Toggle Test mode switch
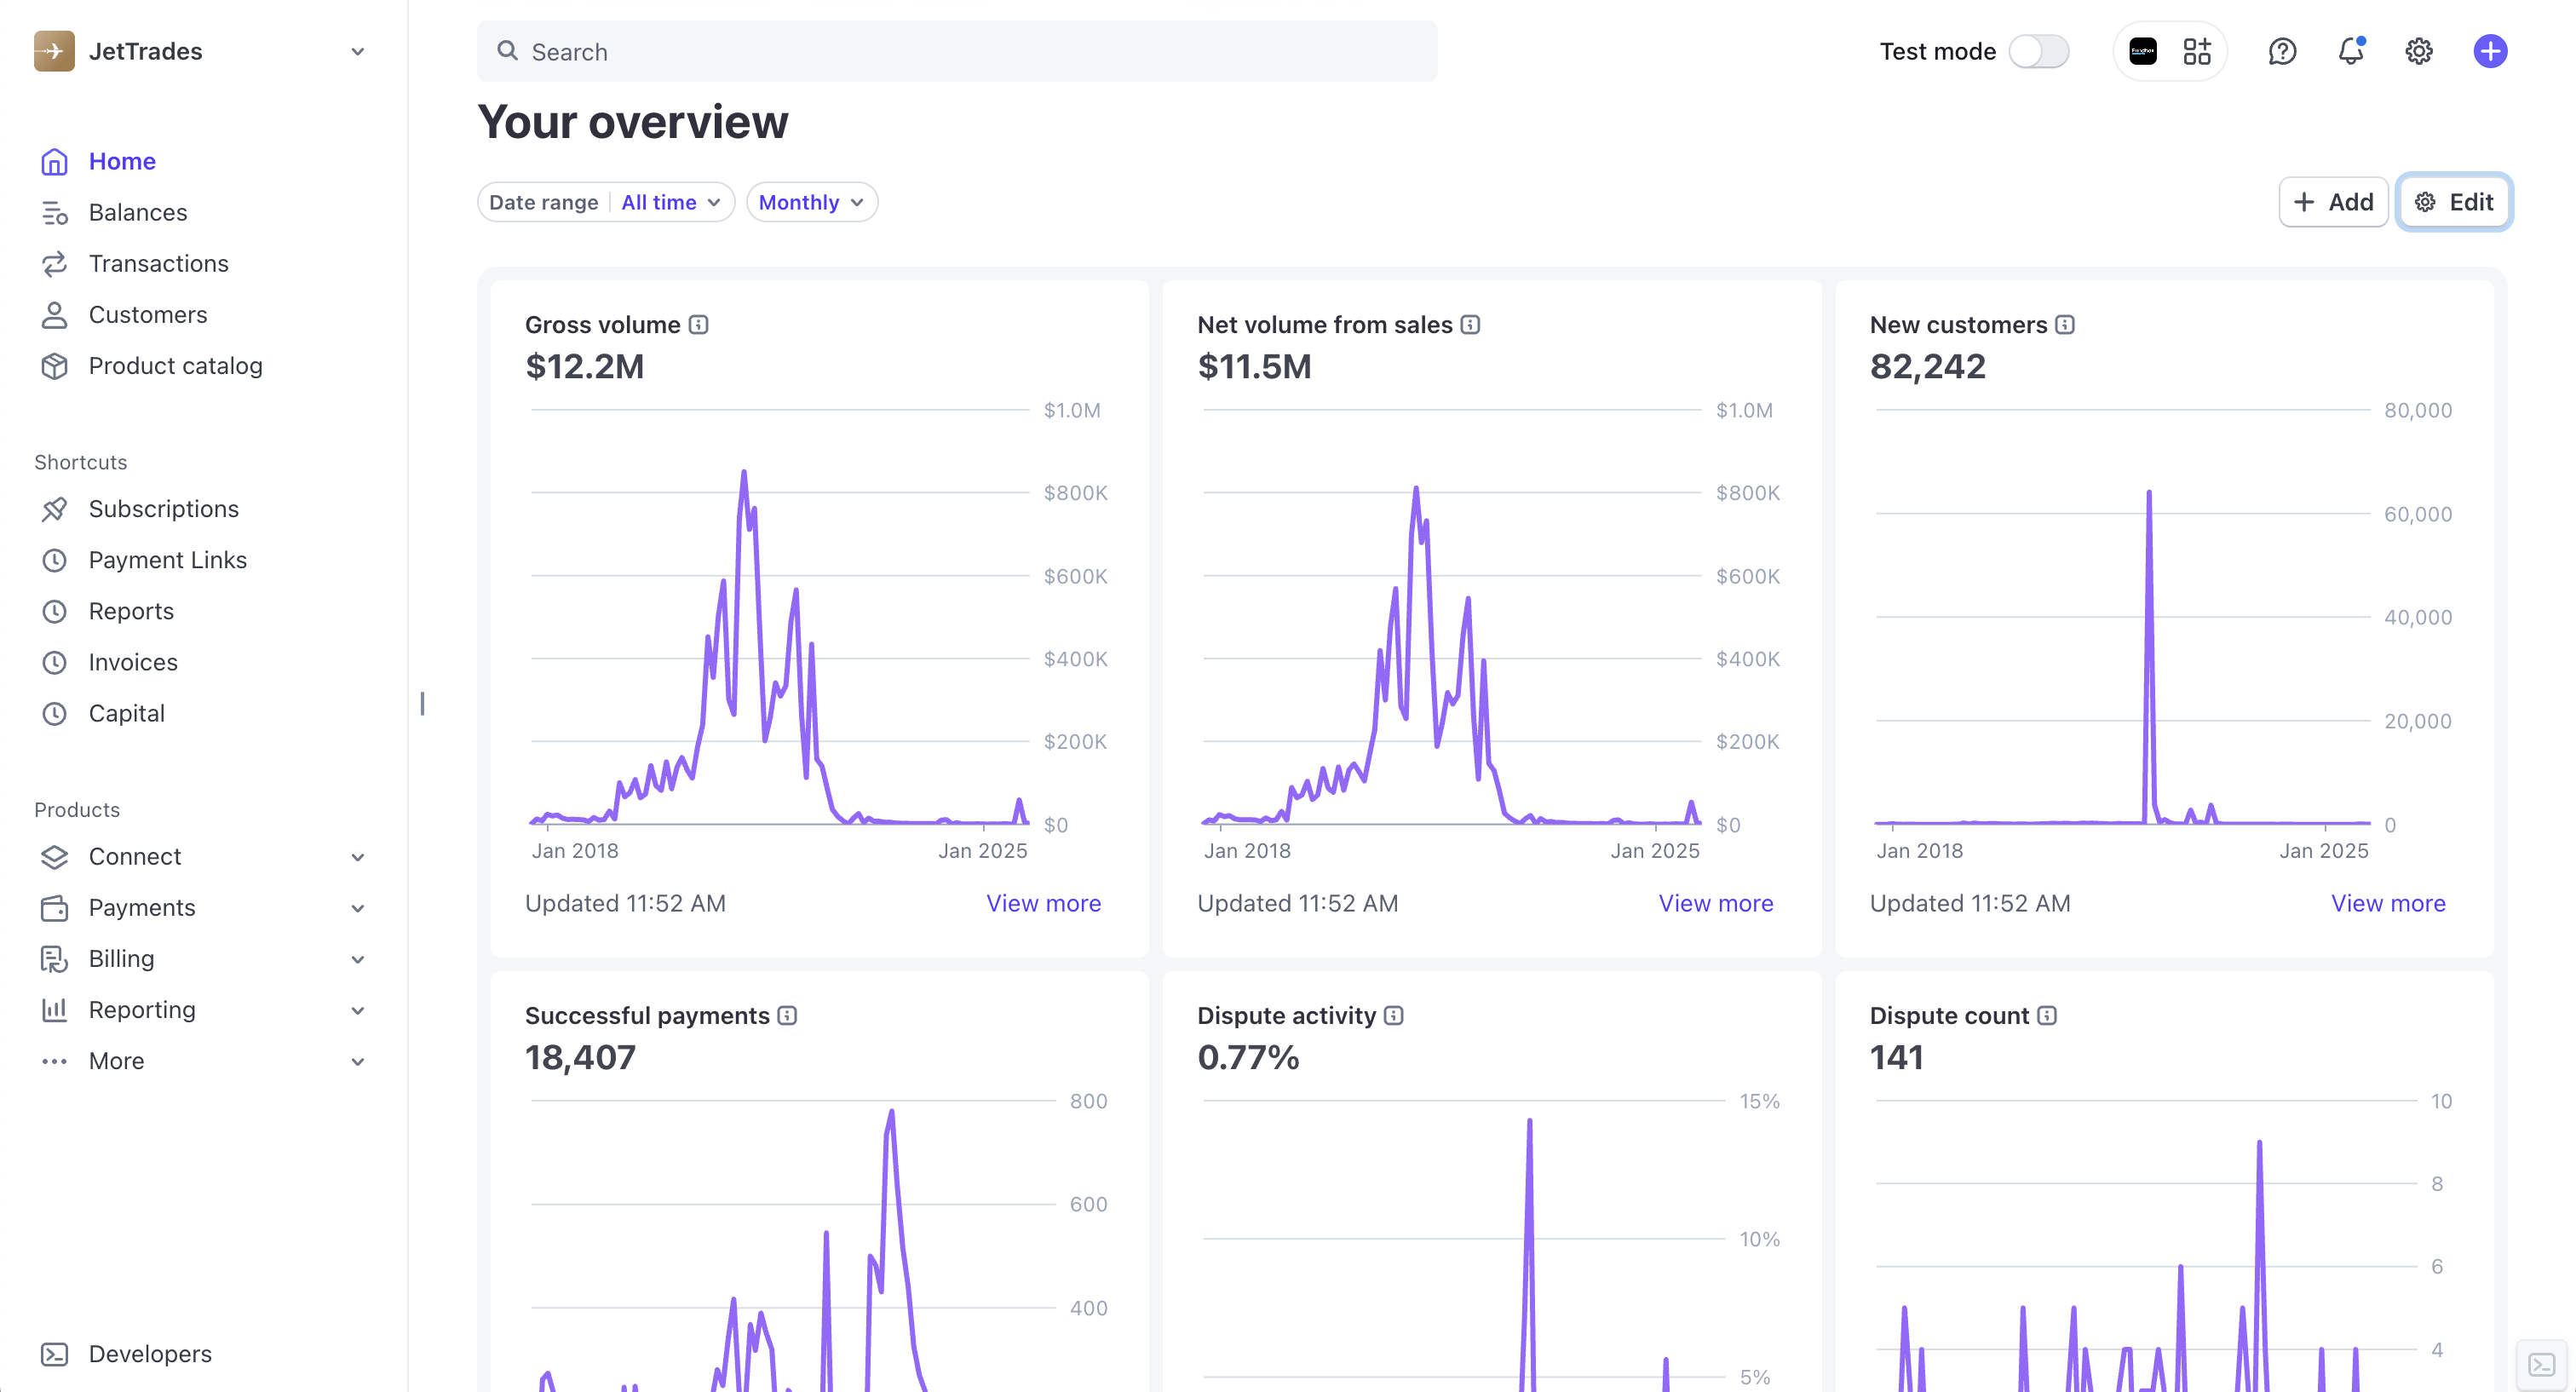 pos(2038,51)
